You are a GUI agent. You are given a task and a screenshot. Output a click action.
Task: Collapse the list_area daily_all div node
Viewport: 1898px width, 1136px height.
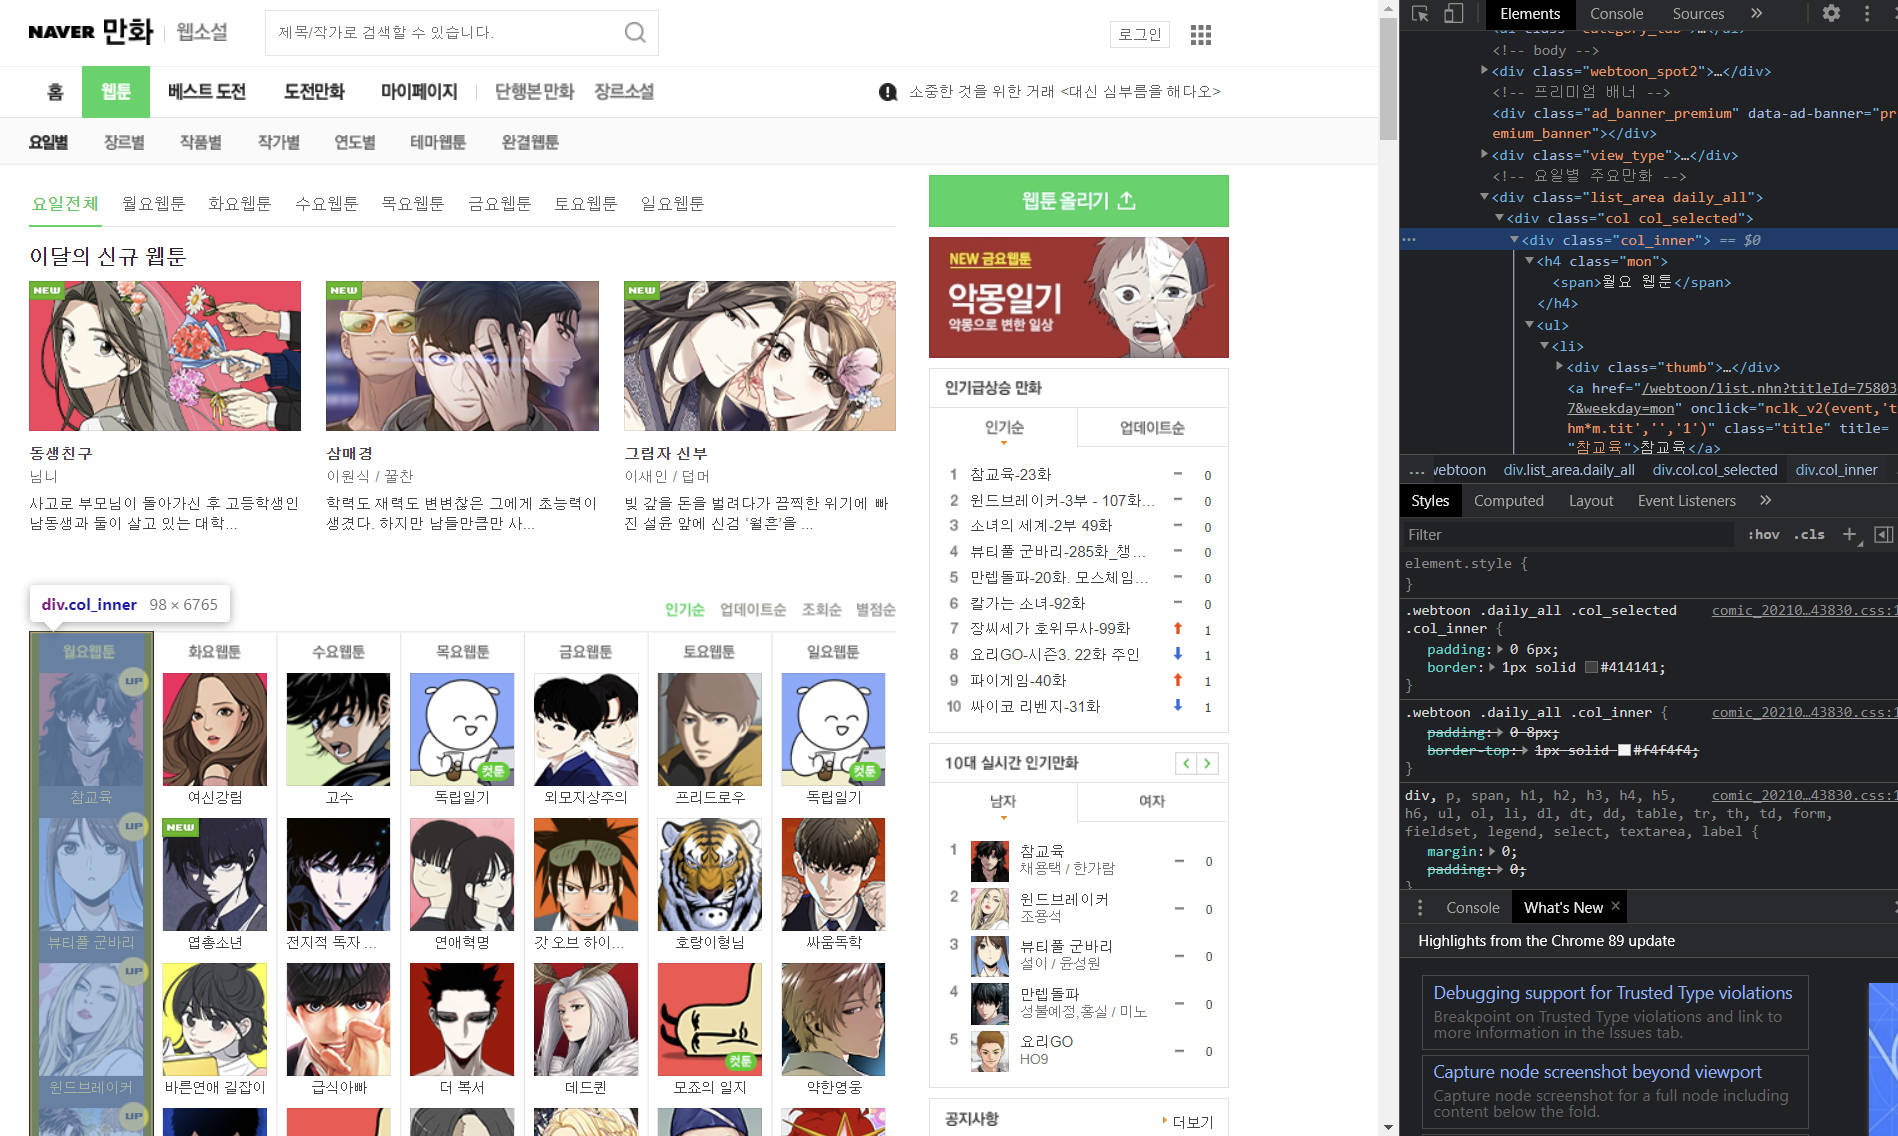coord(1484,197)
